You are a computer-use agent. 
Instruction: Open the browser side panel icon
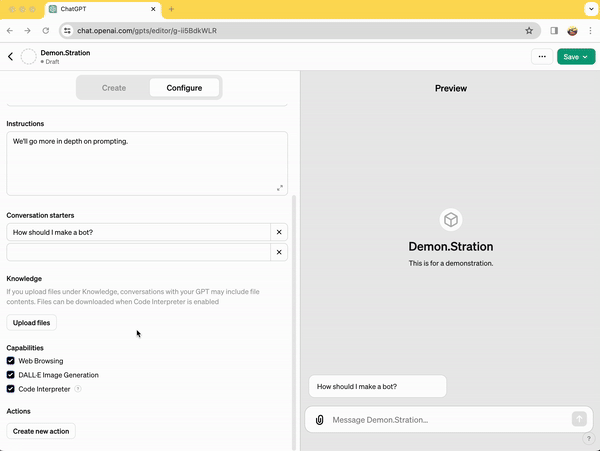pos(554,31)
